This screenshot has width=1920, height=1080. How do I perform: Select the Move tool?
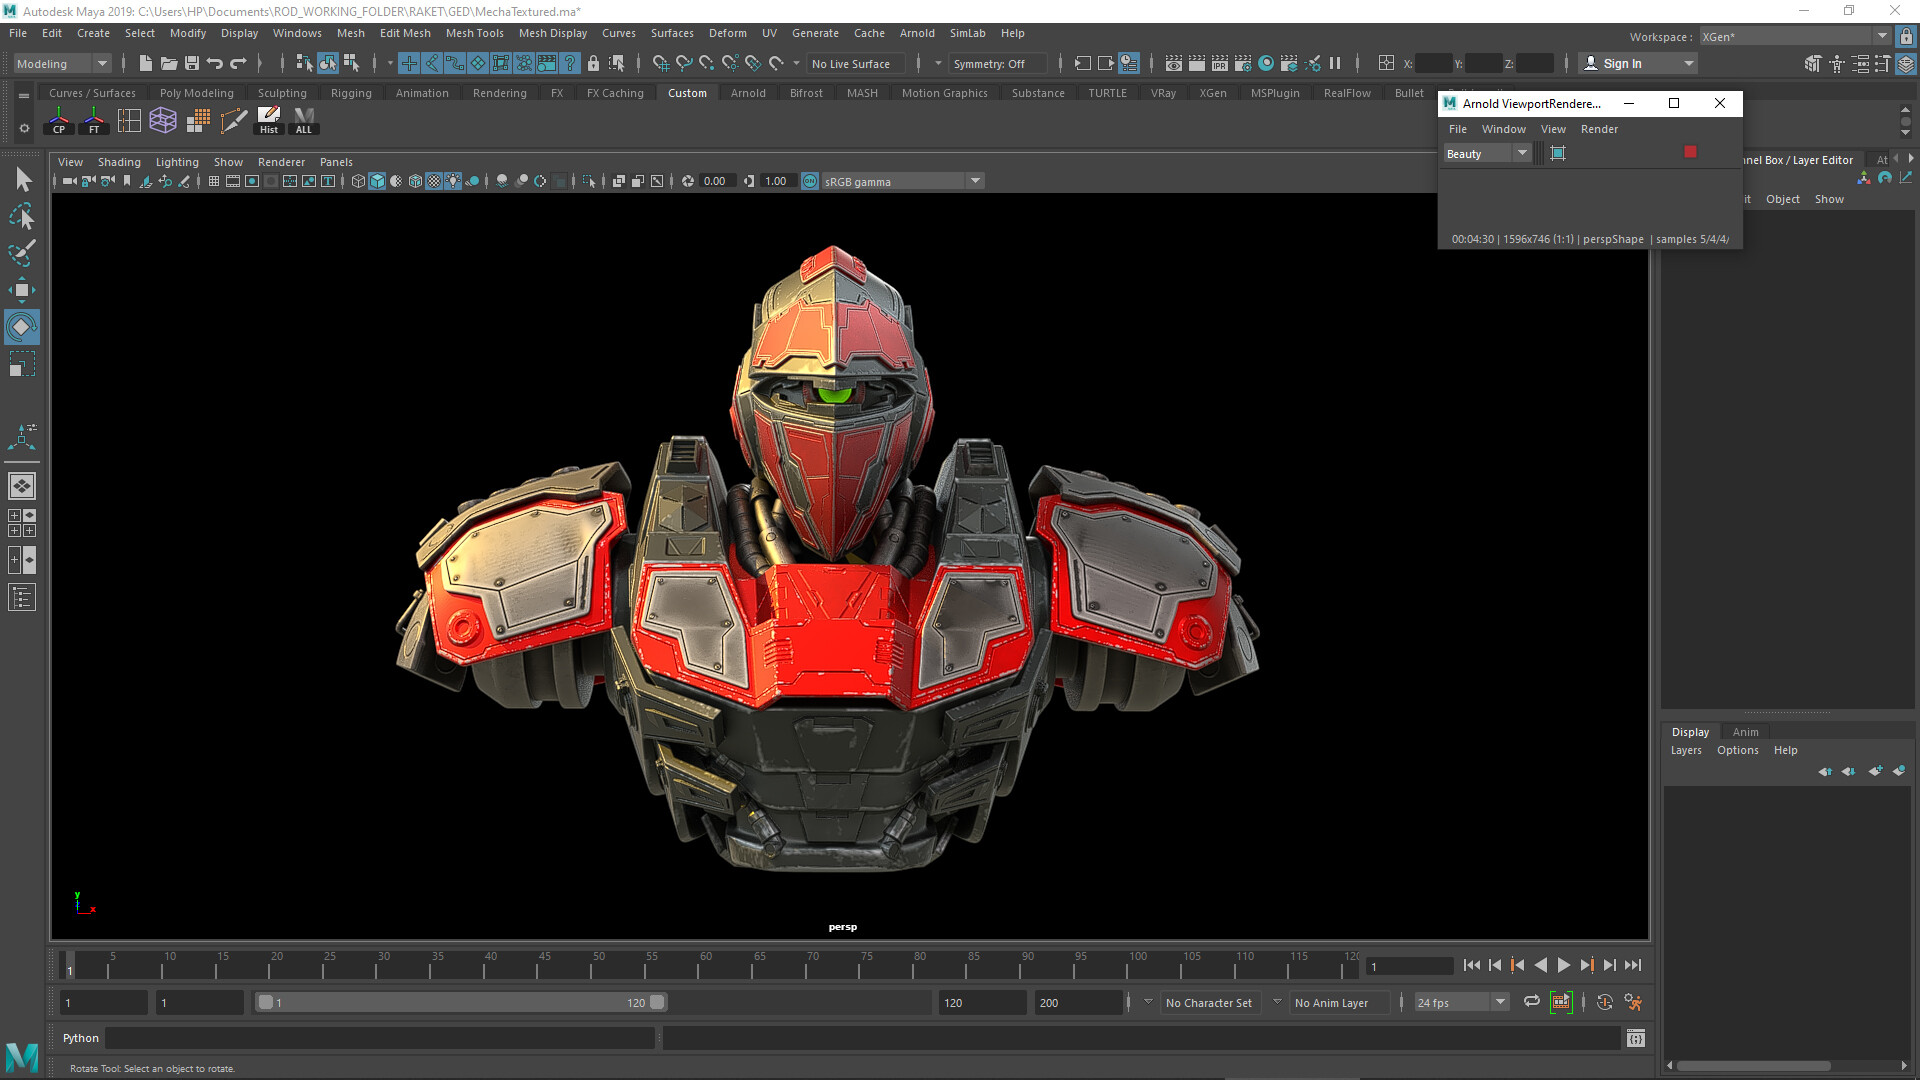tap(22, 290)
